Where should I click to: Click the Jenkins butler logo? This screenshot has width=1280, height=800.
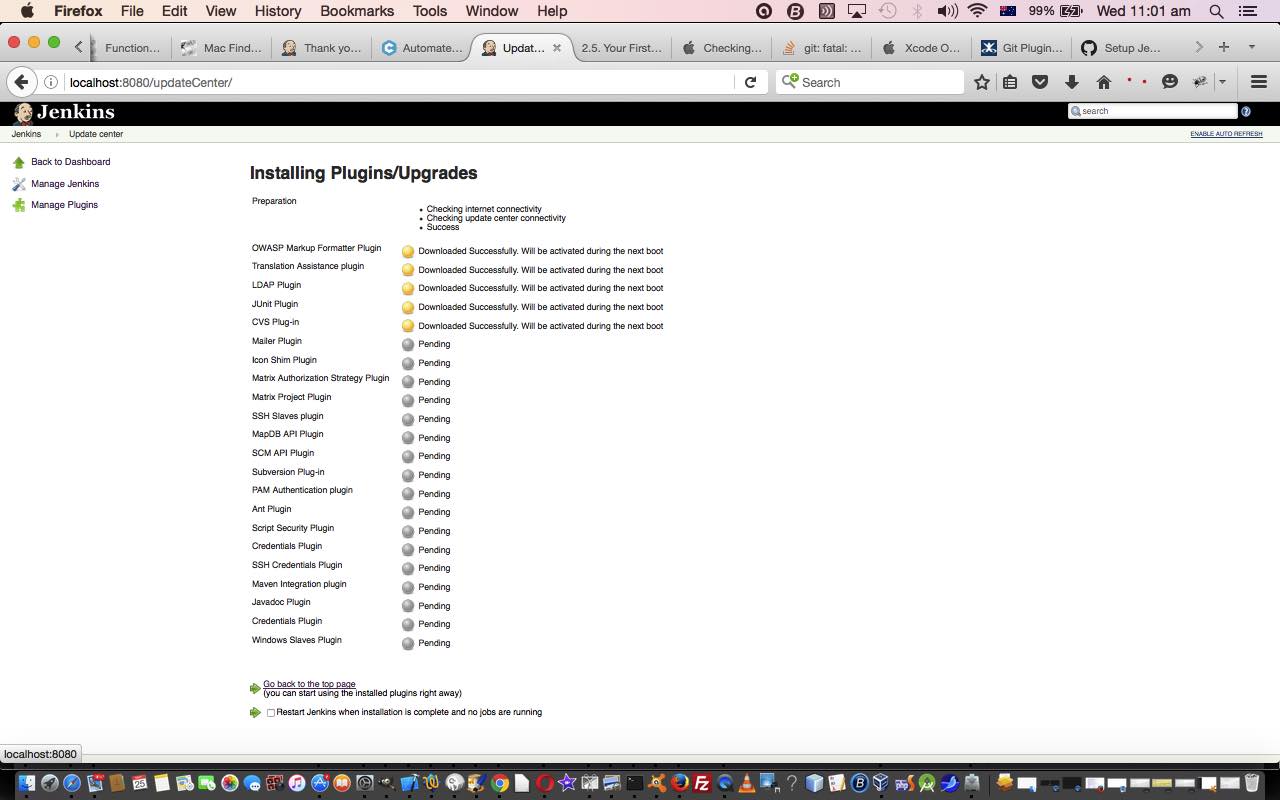(x=23, y=112)
